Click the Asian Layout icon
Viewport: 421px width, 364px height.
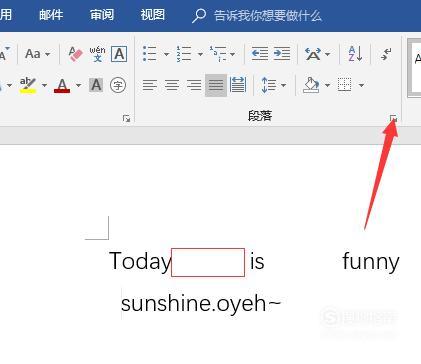[313, 54]
